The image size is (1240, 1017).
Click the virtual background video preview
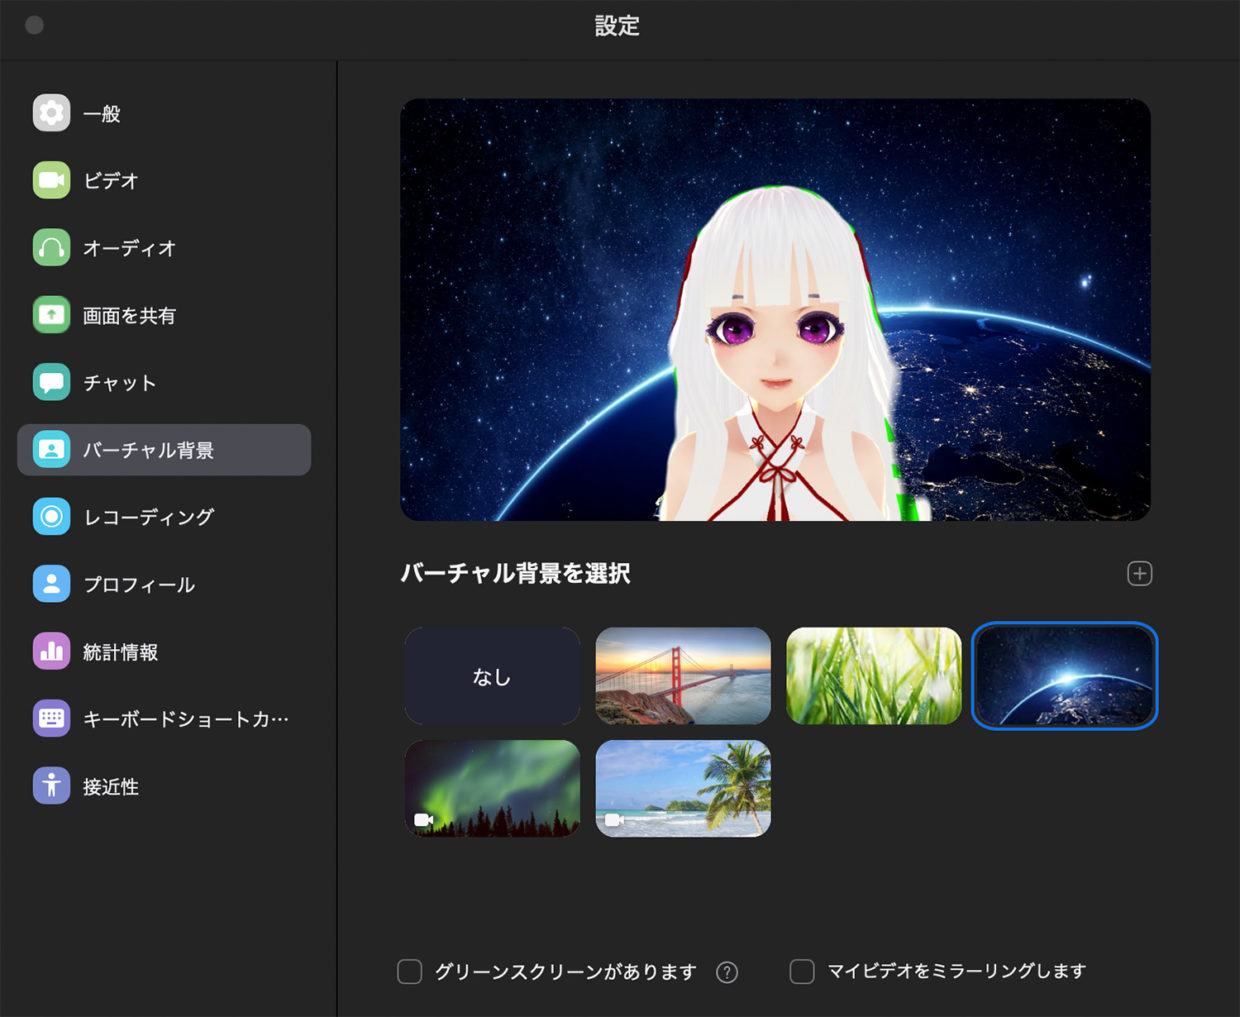tap(775, 309)
